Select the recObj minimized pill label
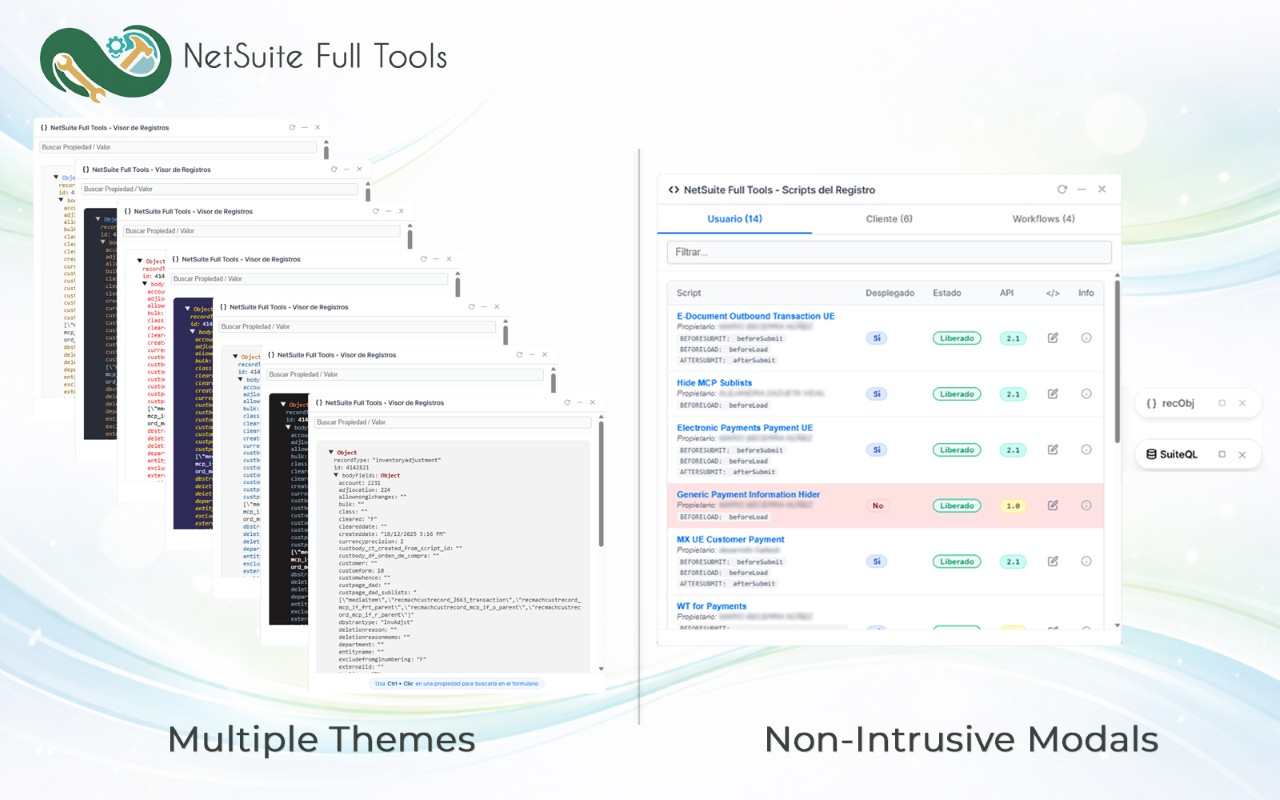Viewport: 1280px width, 800px height. coord(1178,403)
